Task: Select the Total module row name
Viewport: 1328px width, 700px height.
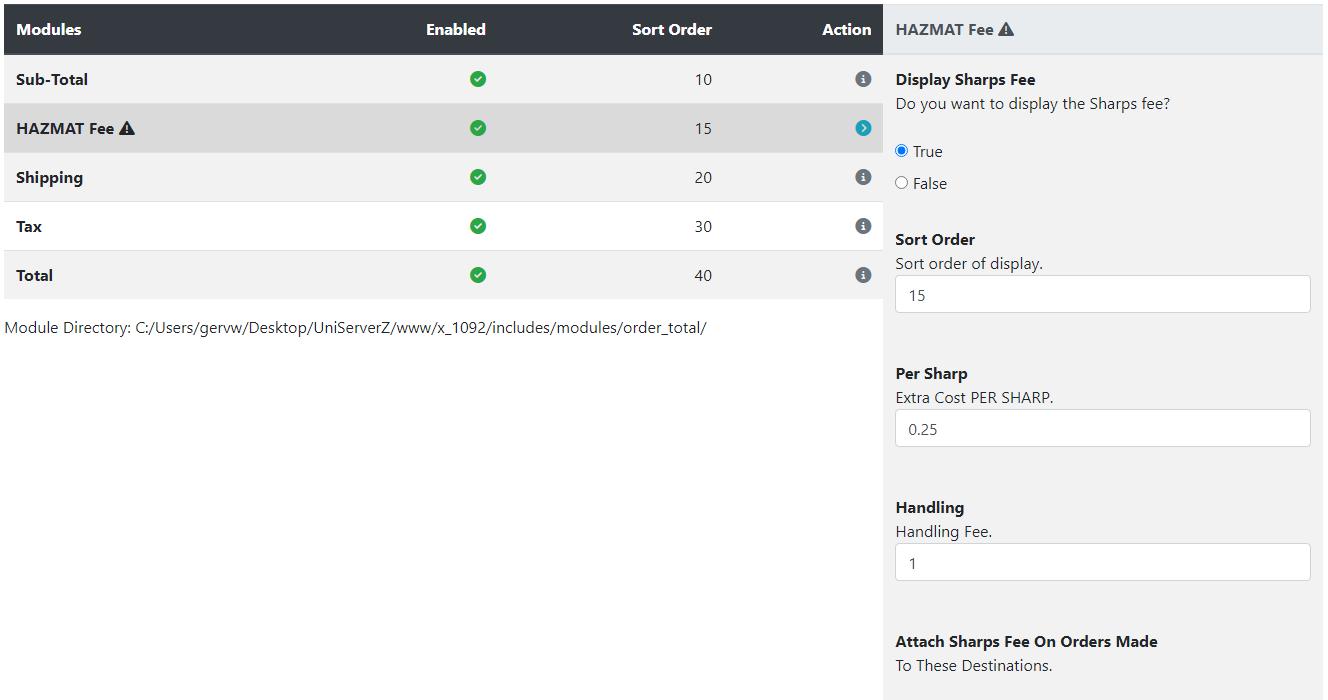Action: pyautogui.click(x=34, y=275)
